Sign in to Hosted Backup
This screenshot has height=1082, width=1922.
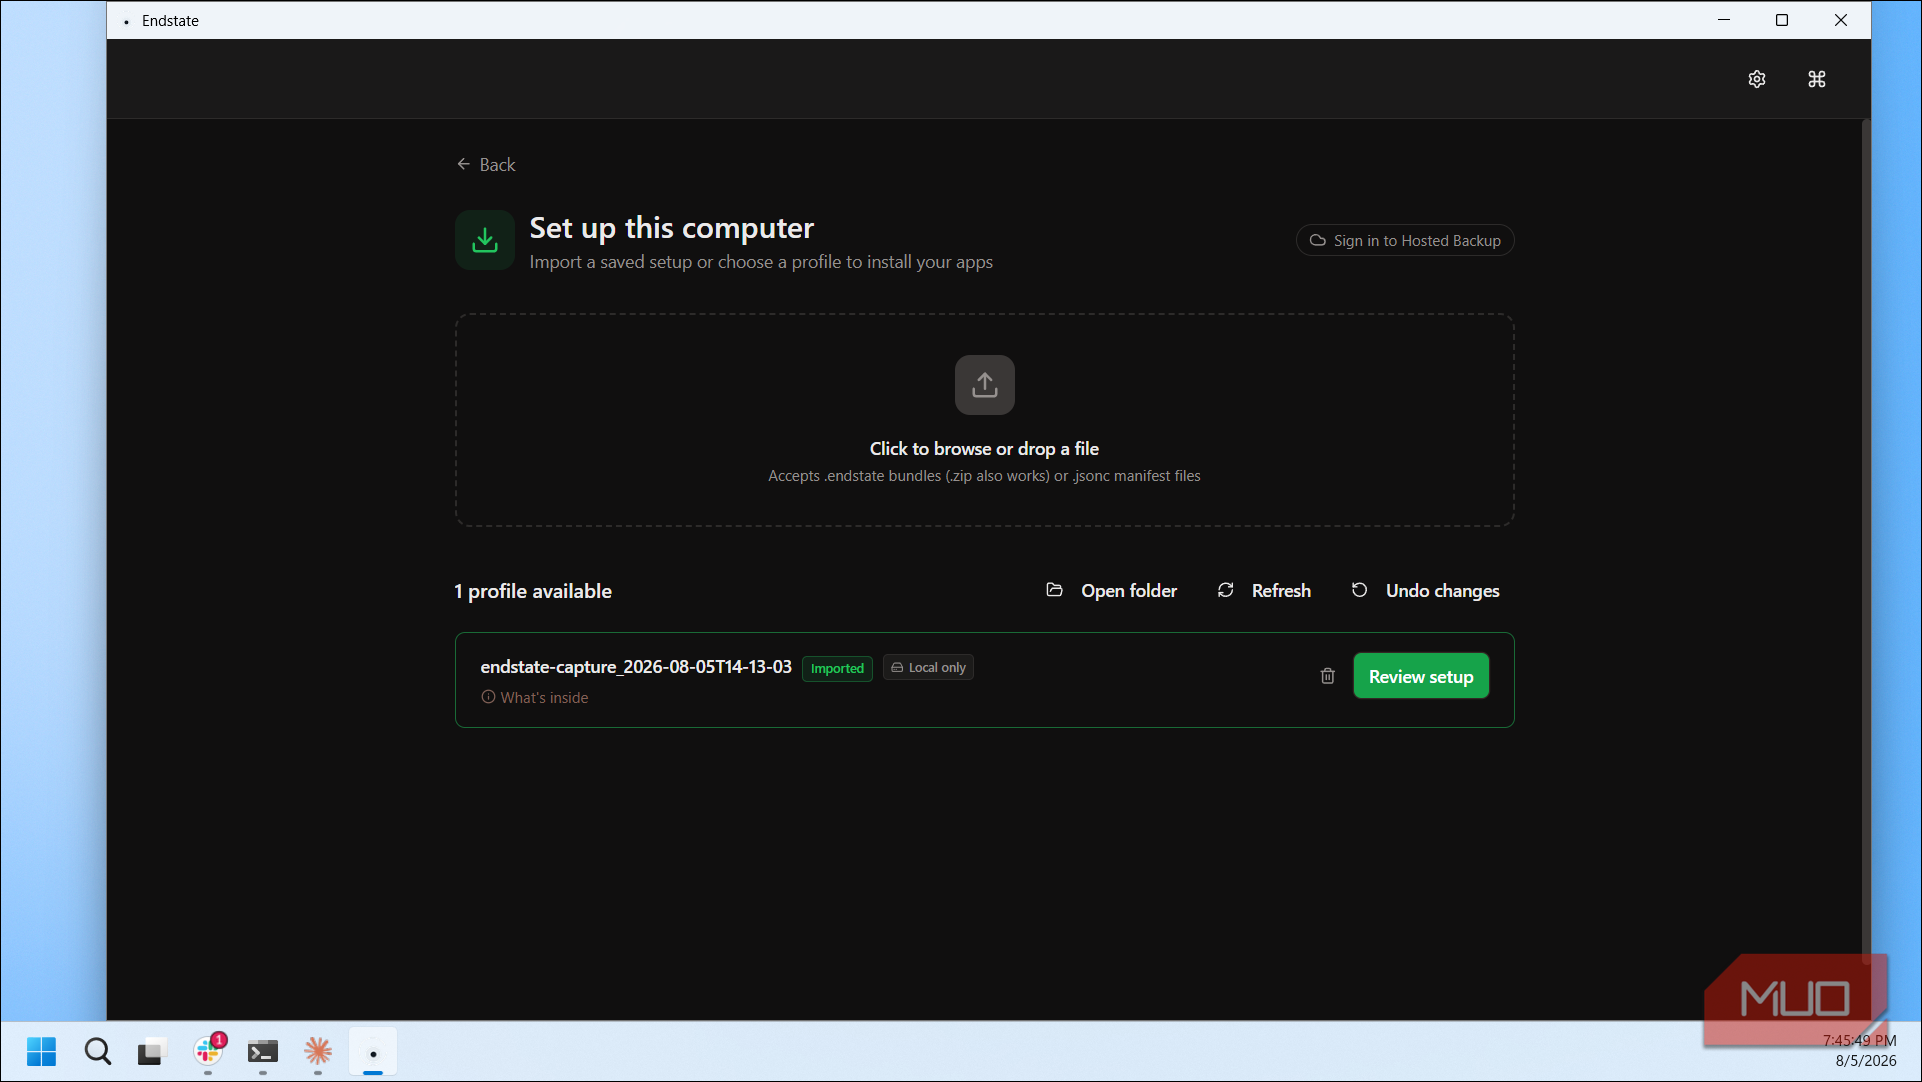point(1405,240)
